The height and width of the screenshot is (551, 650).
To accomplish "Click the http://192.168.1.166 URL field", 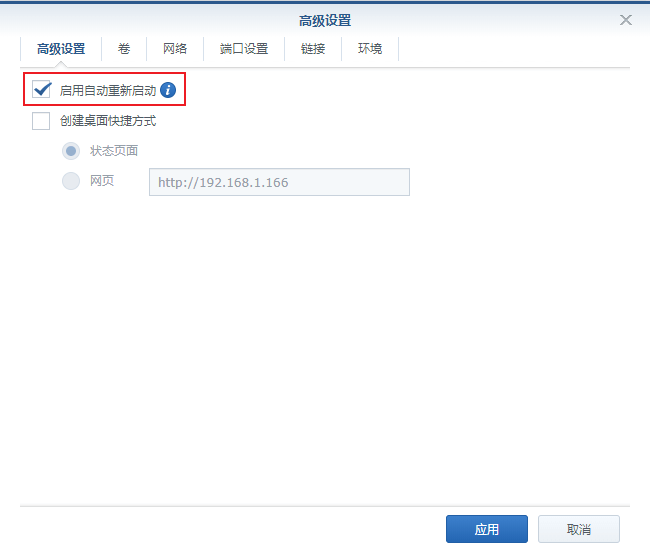I will (279, 182).
